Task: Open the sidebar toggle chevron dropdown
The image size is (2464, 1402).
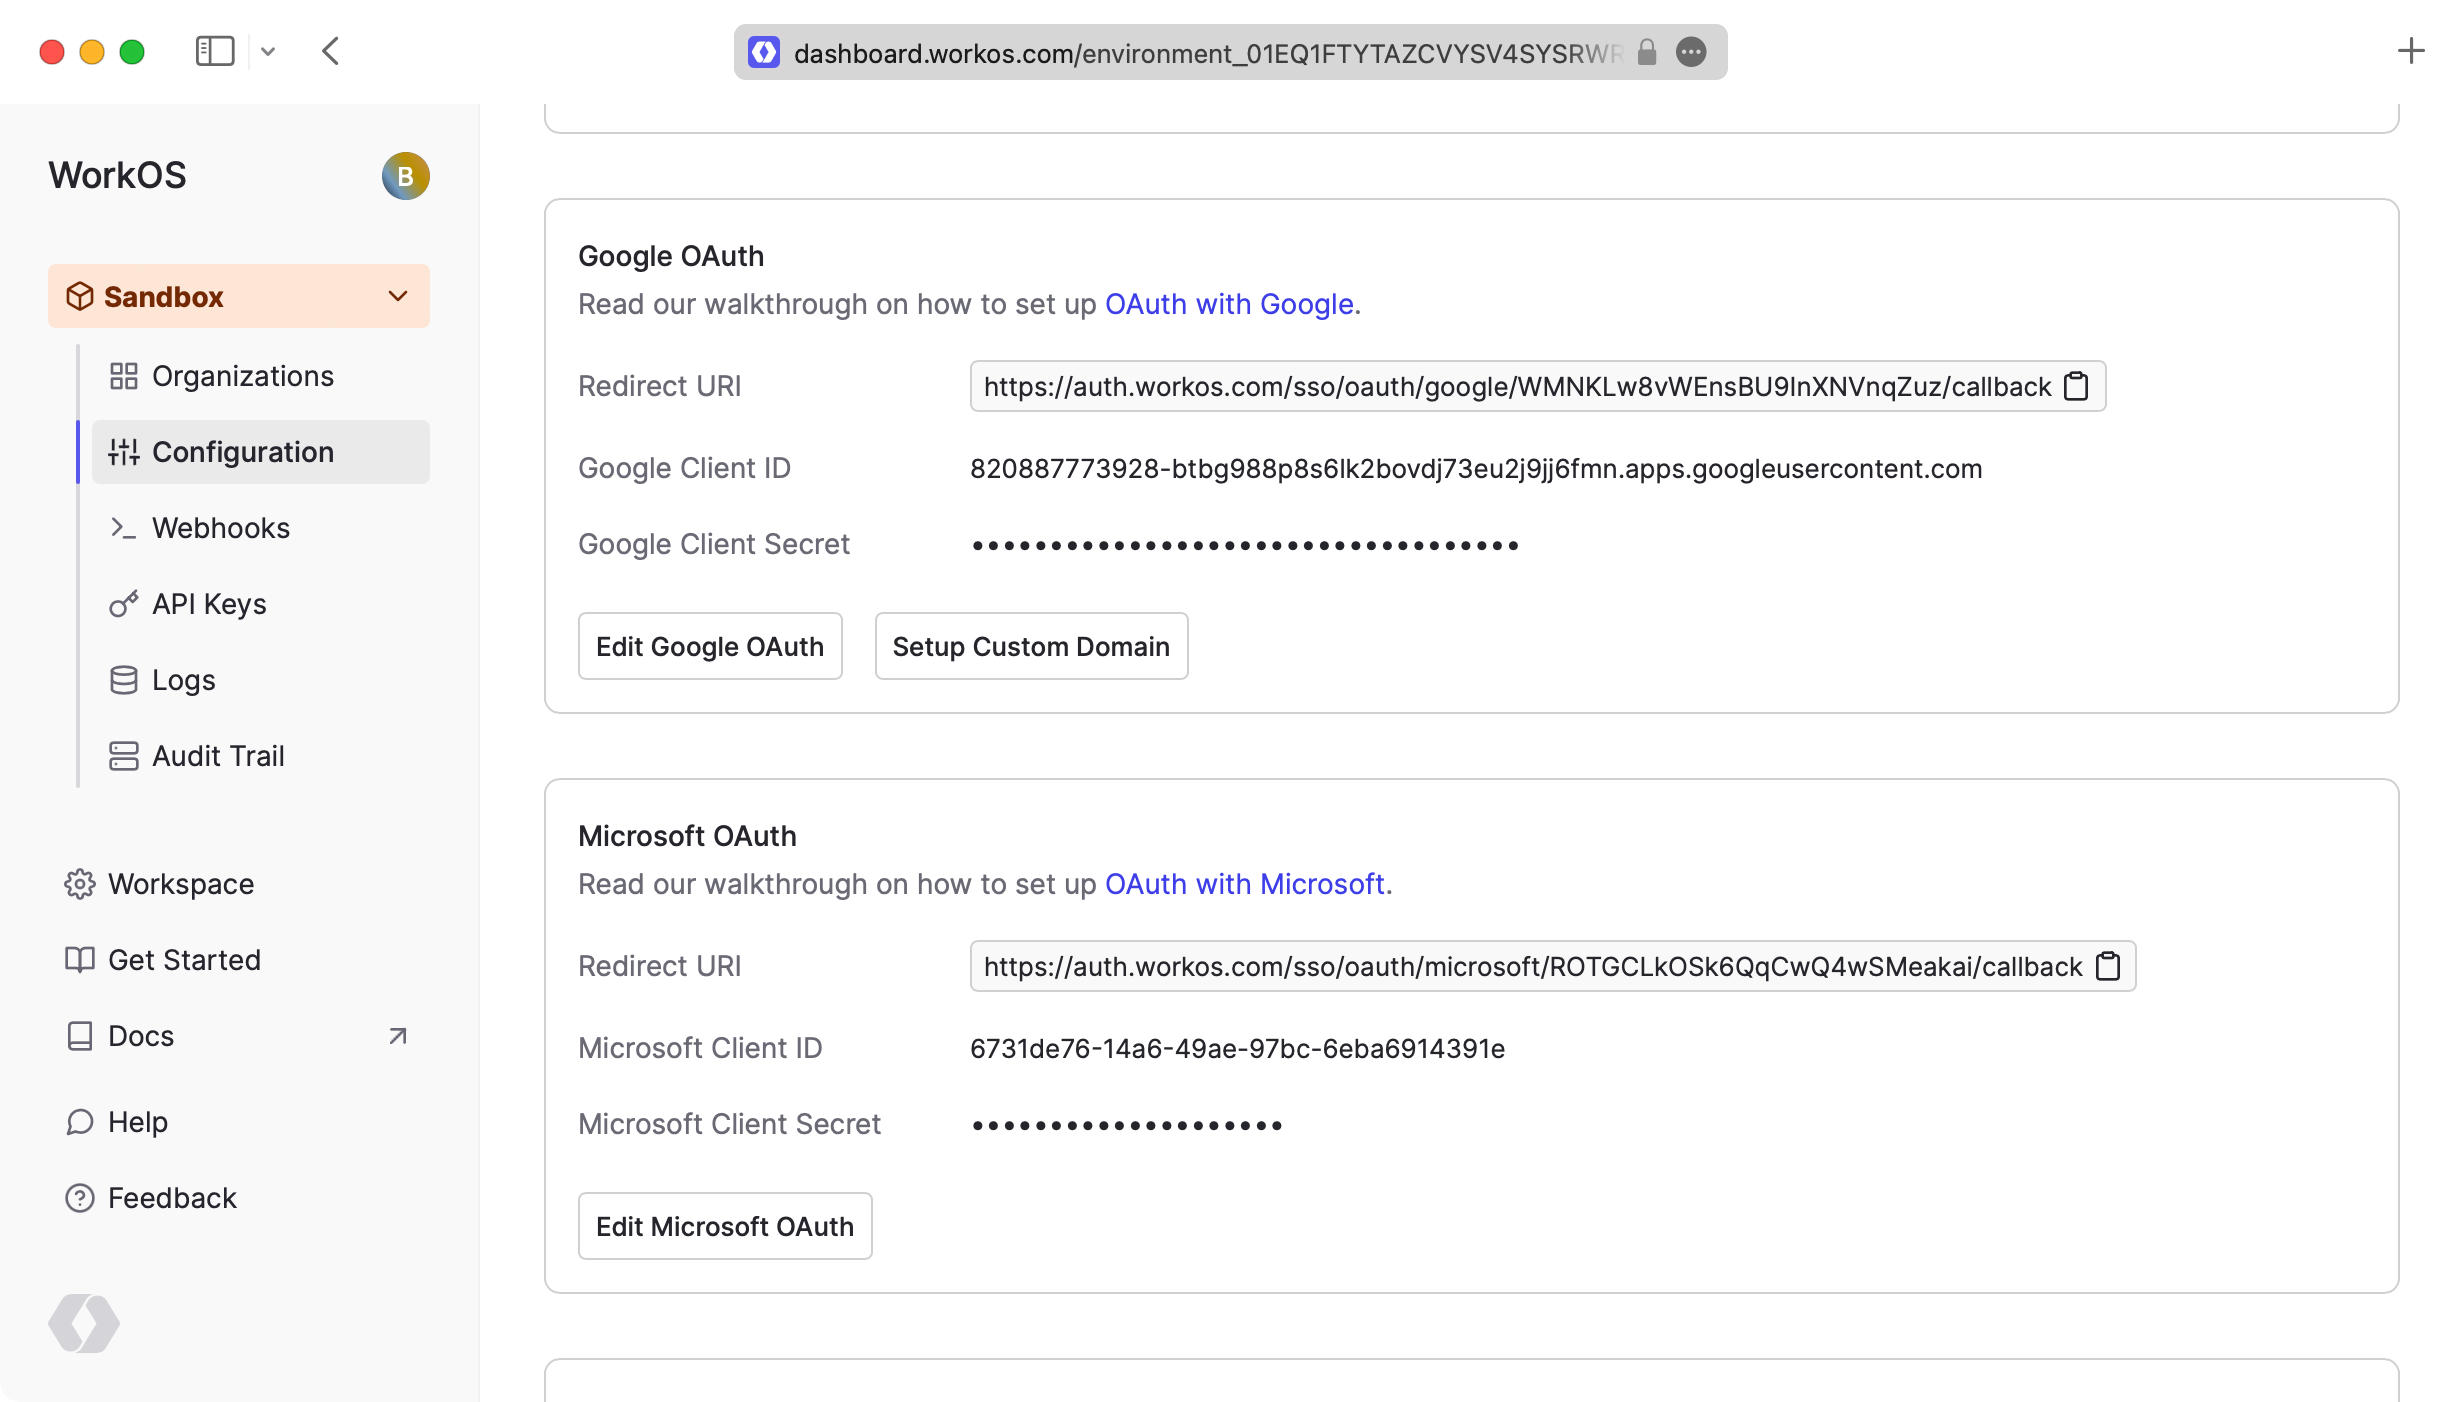Action: point(268,51)
